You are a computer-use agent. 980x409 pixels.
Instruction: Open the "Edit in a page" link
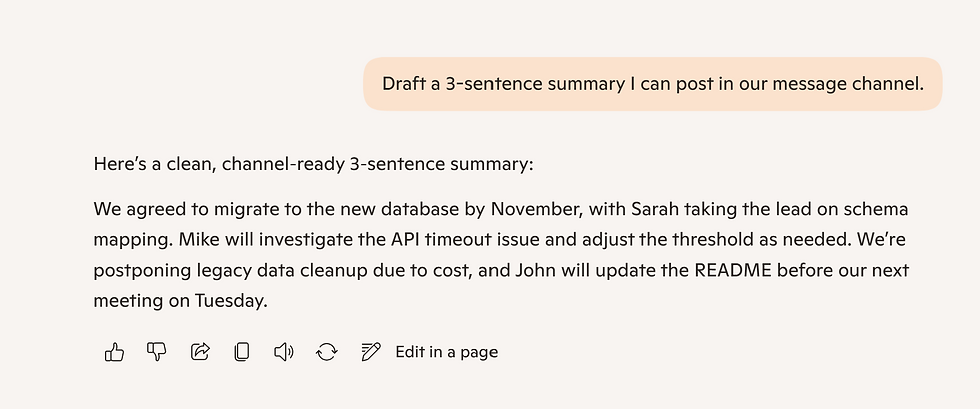446,352
